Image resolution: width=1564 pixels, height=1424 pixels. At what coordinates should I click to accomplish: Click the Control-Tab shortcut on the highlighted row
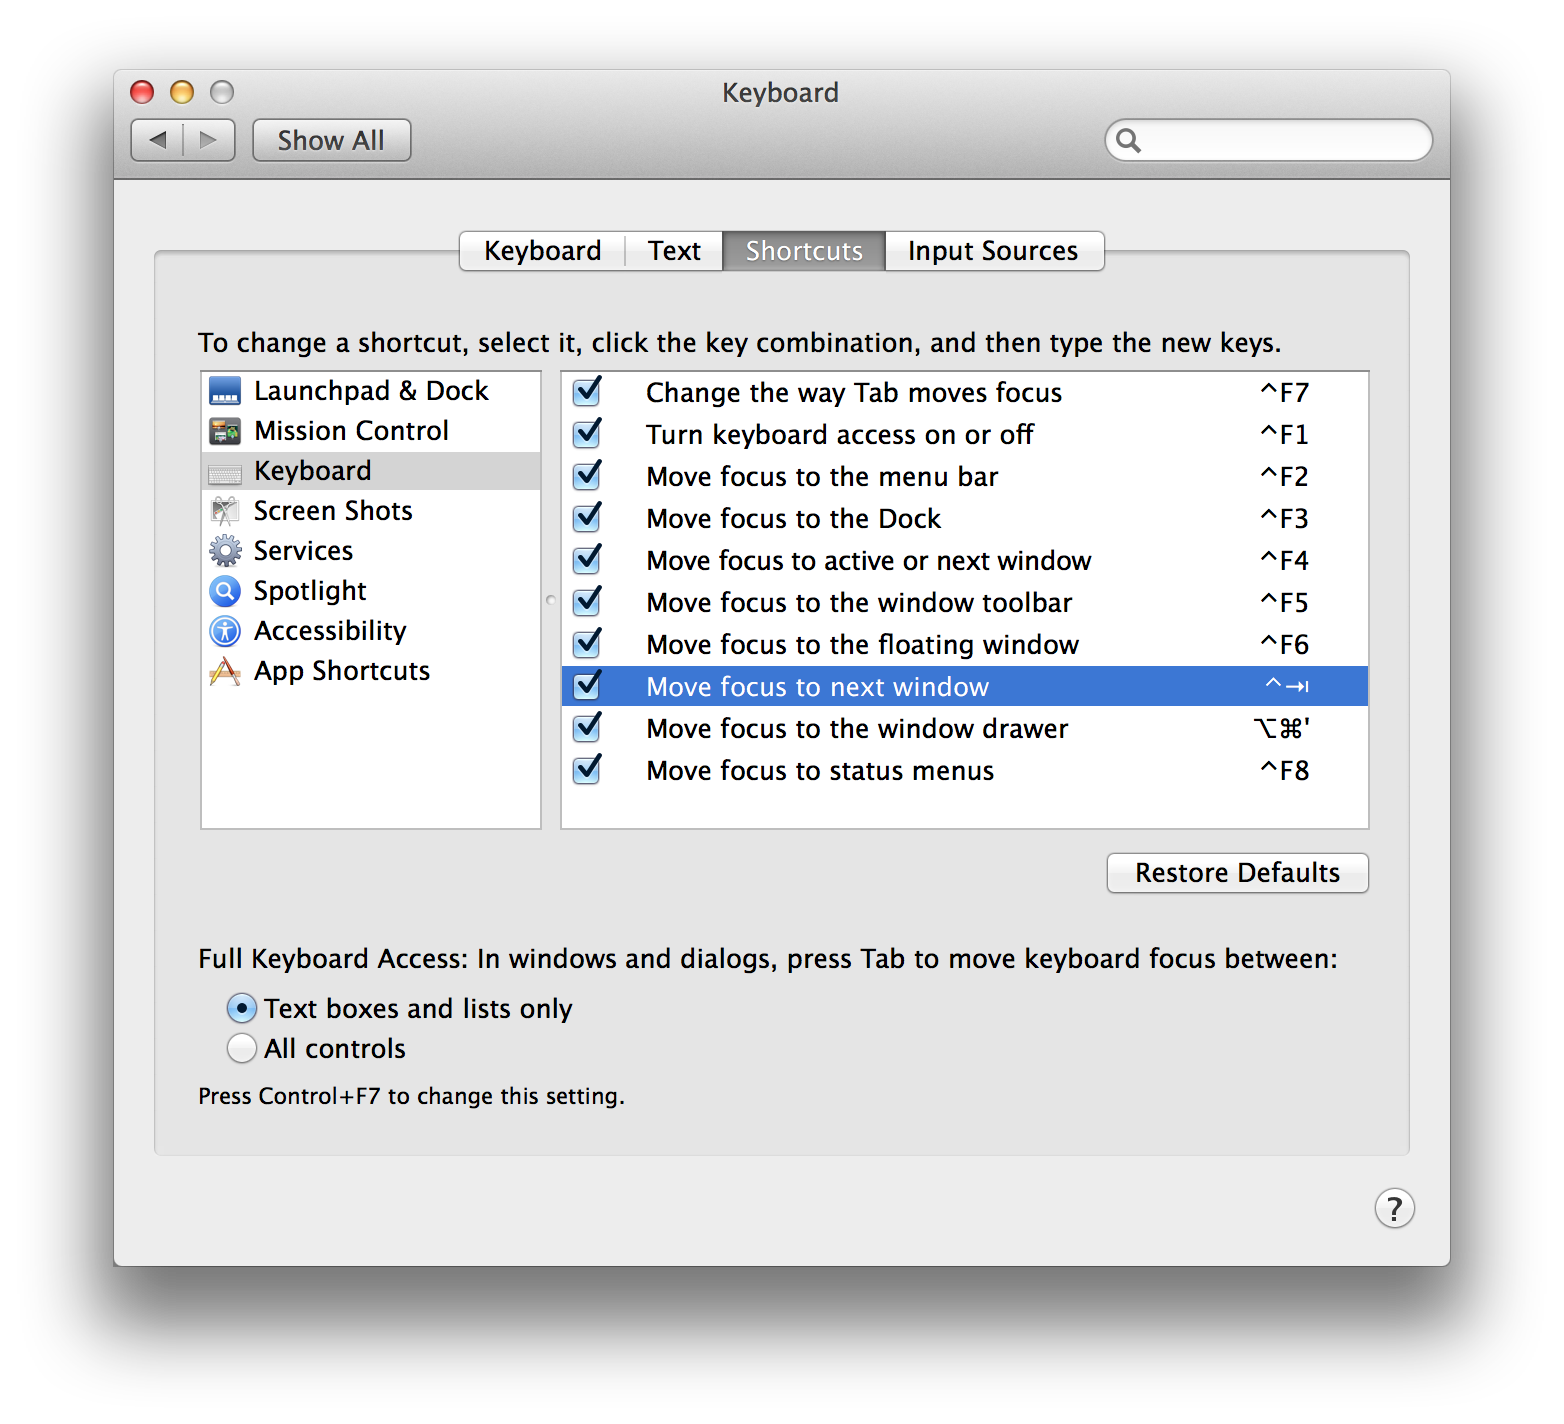click(x=1287, y=686)
